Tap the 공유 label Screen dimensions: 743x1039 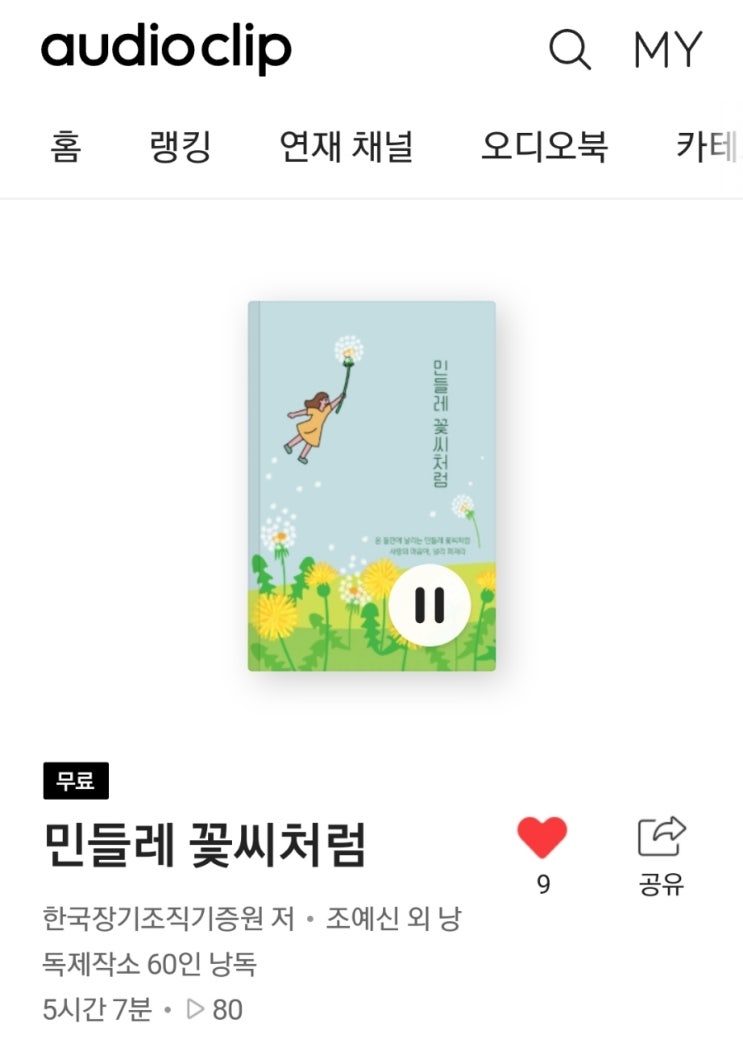[661, 885]
